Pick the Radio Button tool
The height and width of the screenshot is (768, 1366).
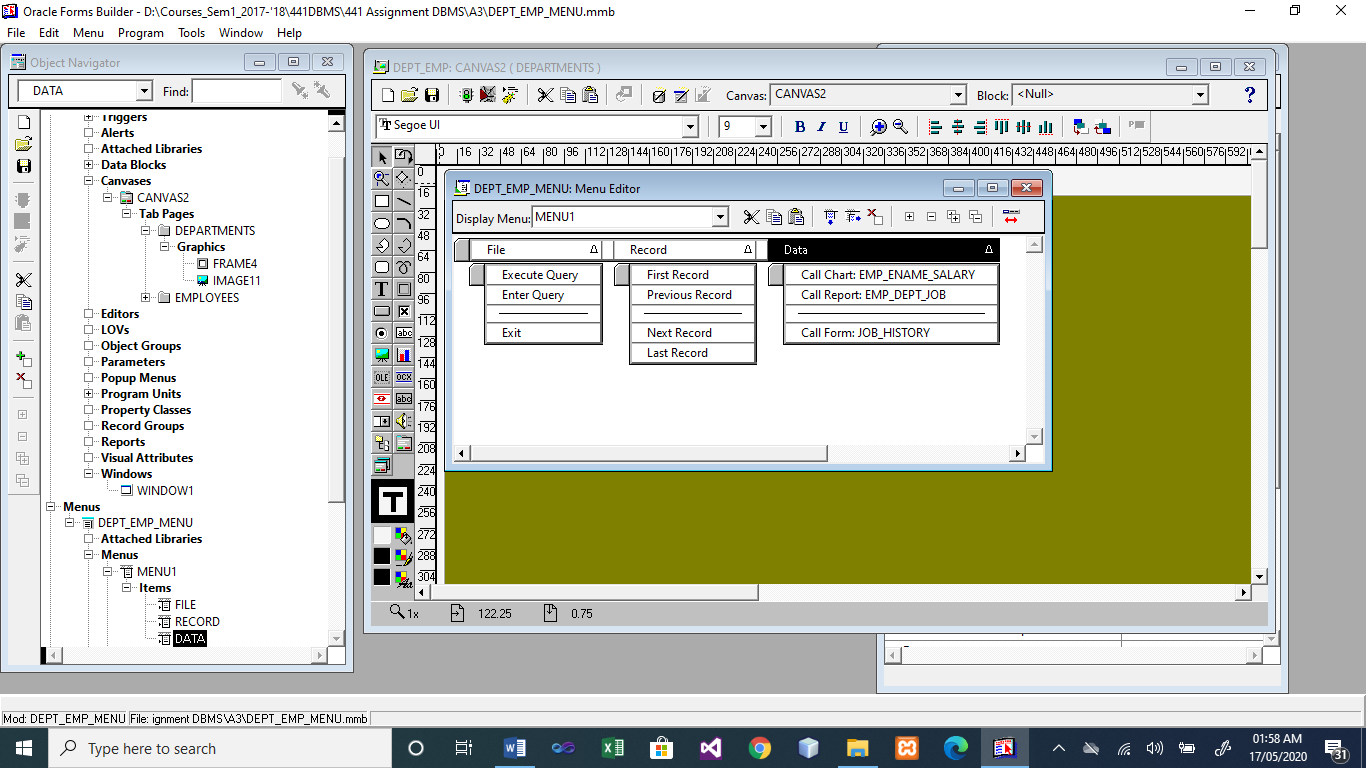(x=382, y=333)
